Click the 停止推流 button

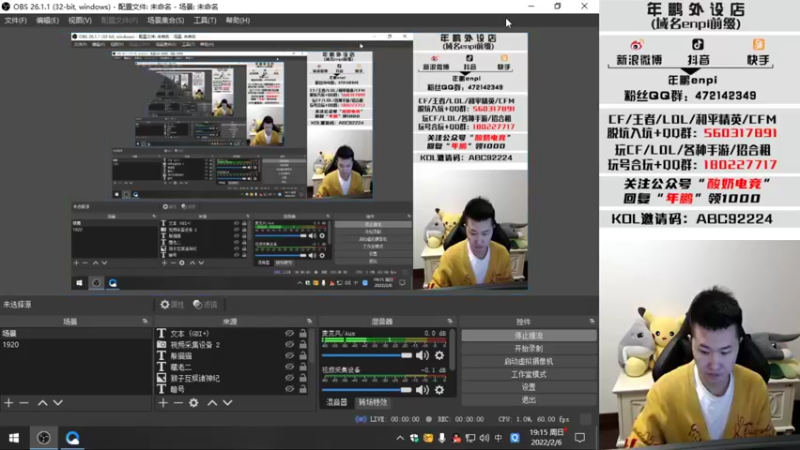pyautogui.click(x=529, y=336)
